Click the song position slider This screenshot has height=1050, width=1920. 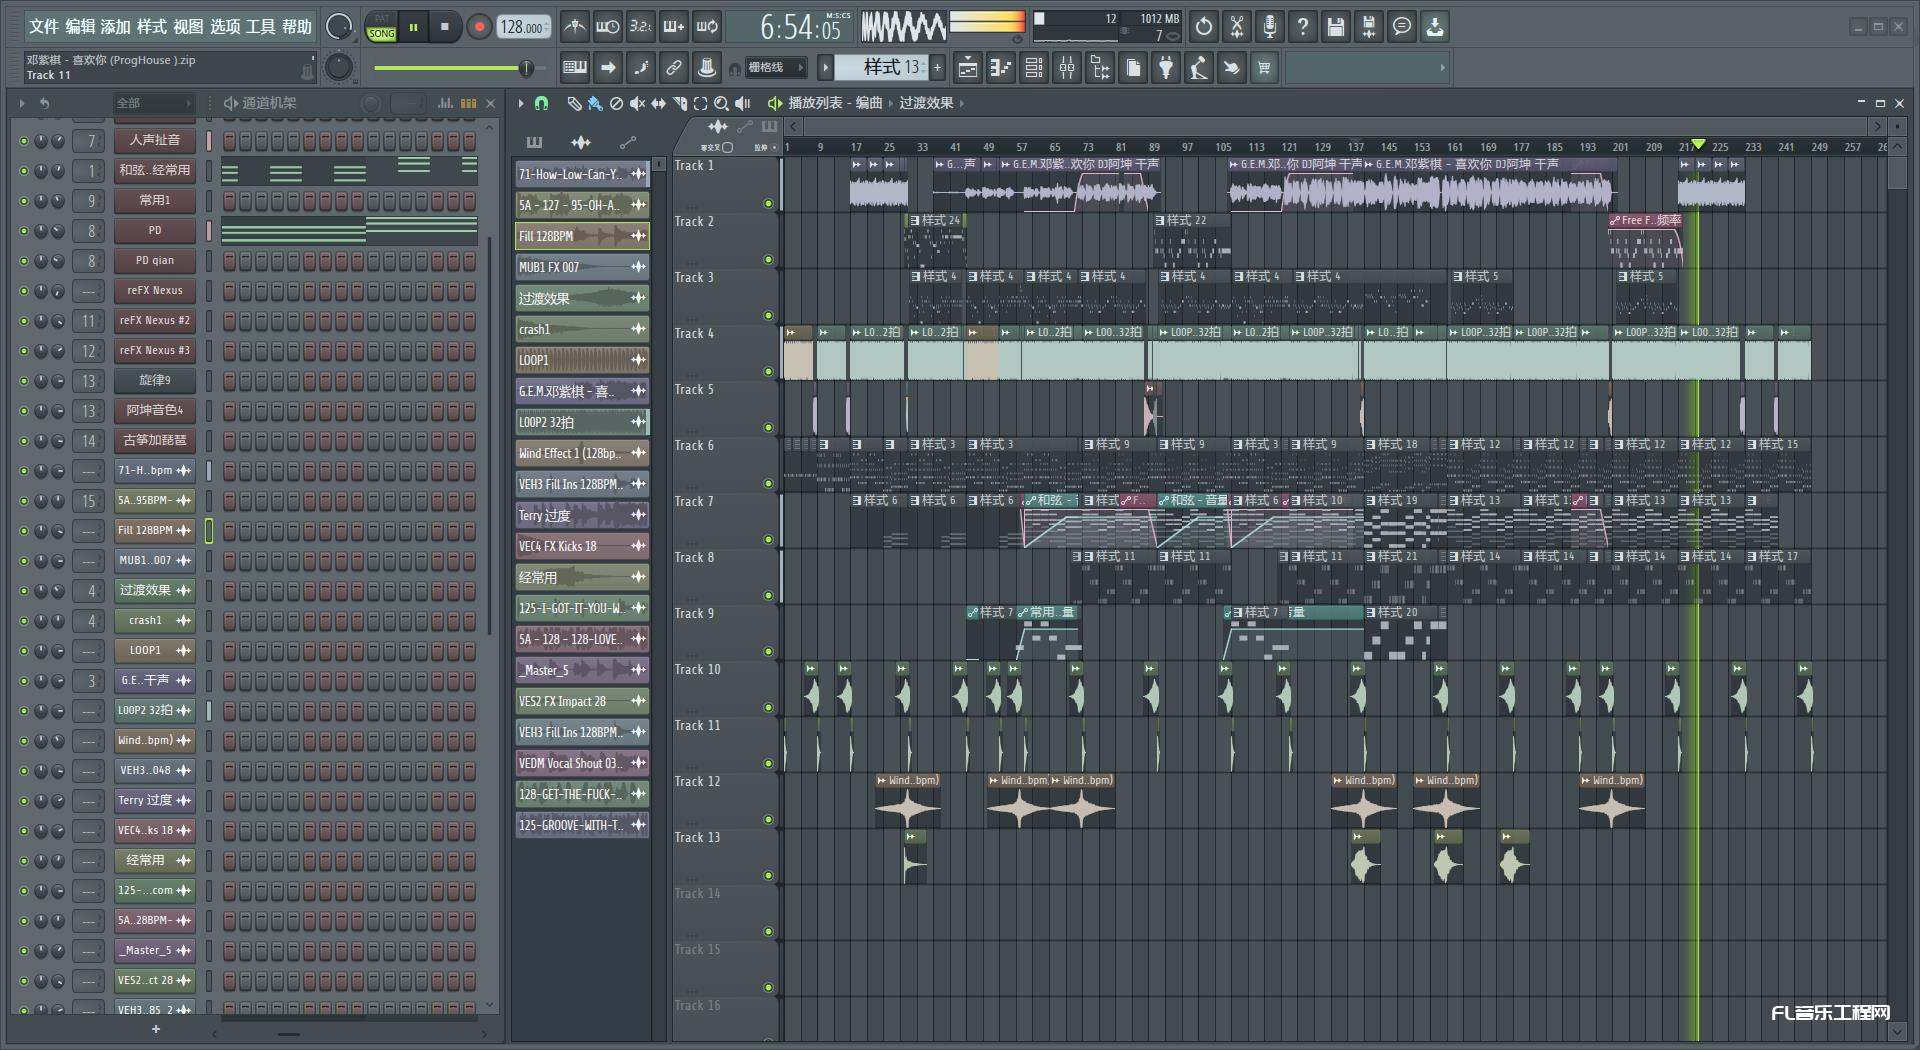click(x=458, y=68)
